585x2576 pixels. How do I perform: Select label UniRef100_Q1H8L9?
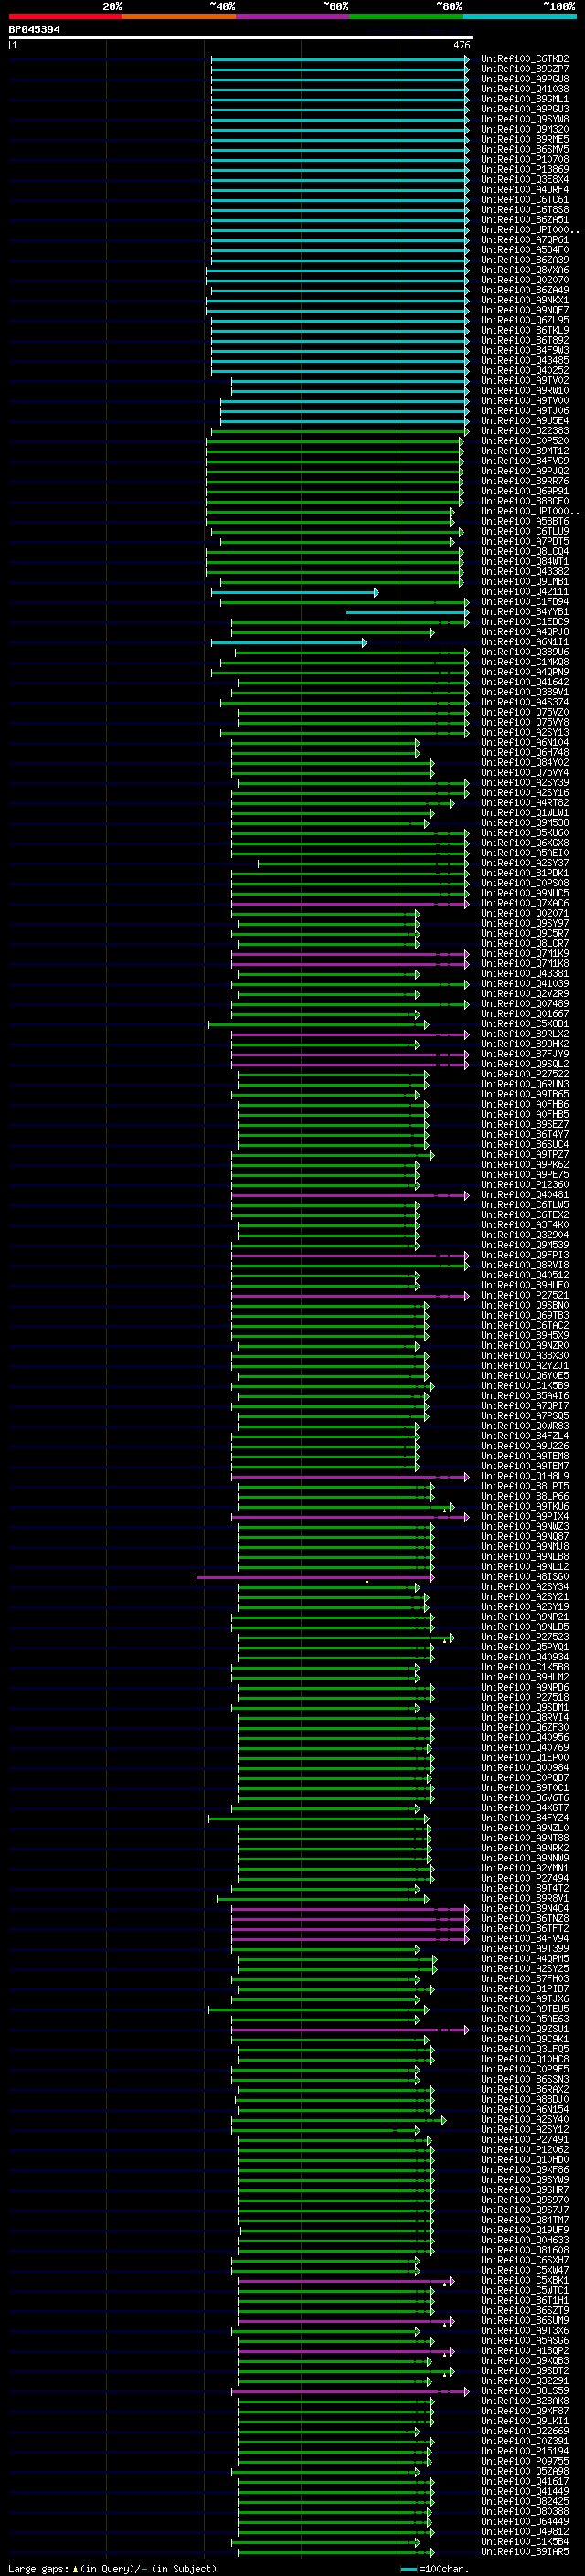[524, 1476]
